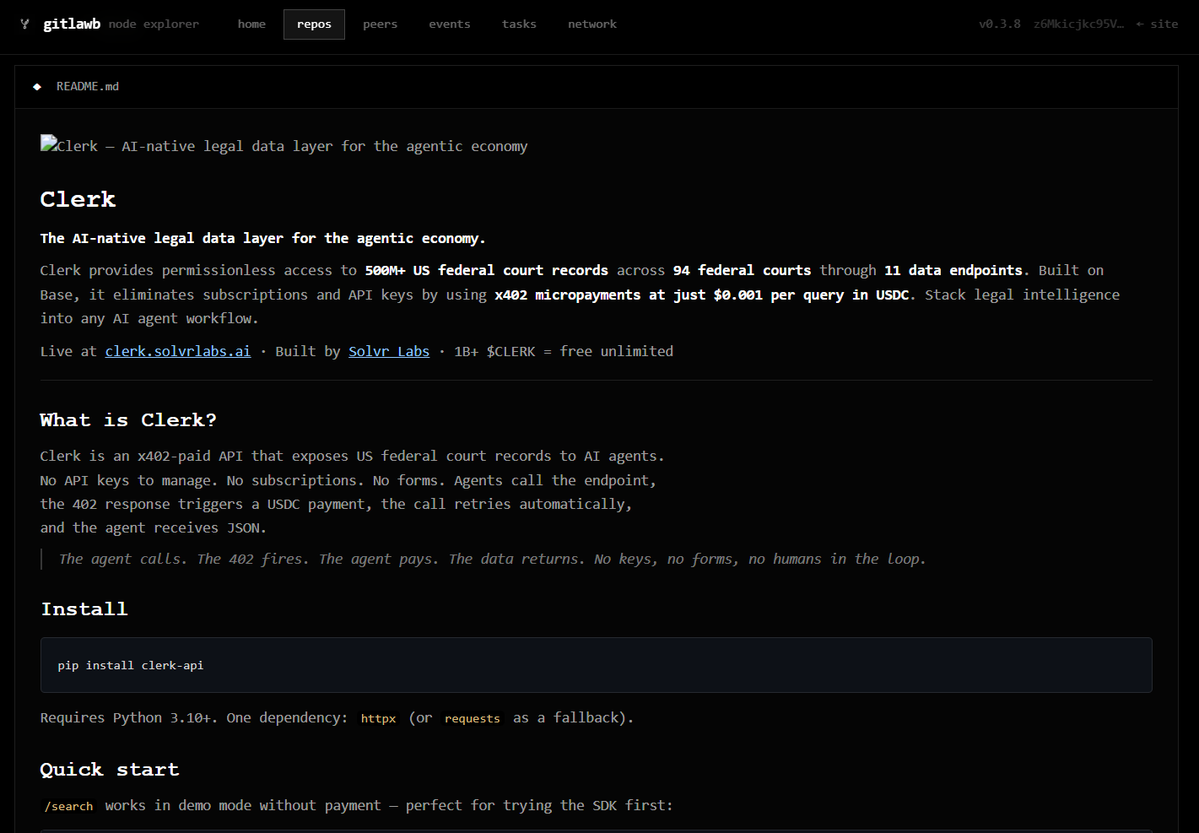
Task: Click the '1B+ $CLERK = free unlimited' text
Action: point(564,351)
